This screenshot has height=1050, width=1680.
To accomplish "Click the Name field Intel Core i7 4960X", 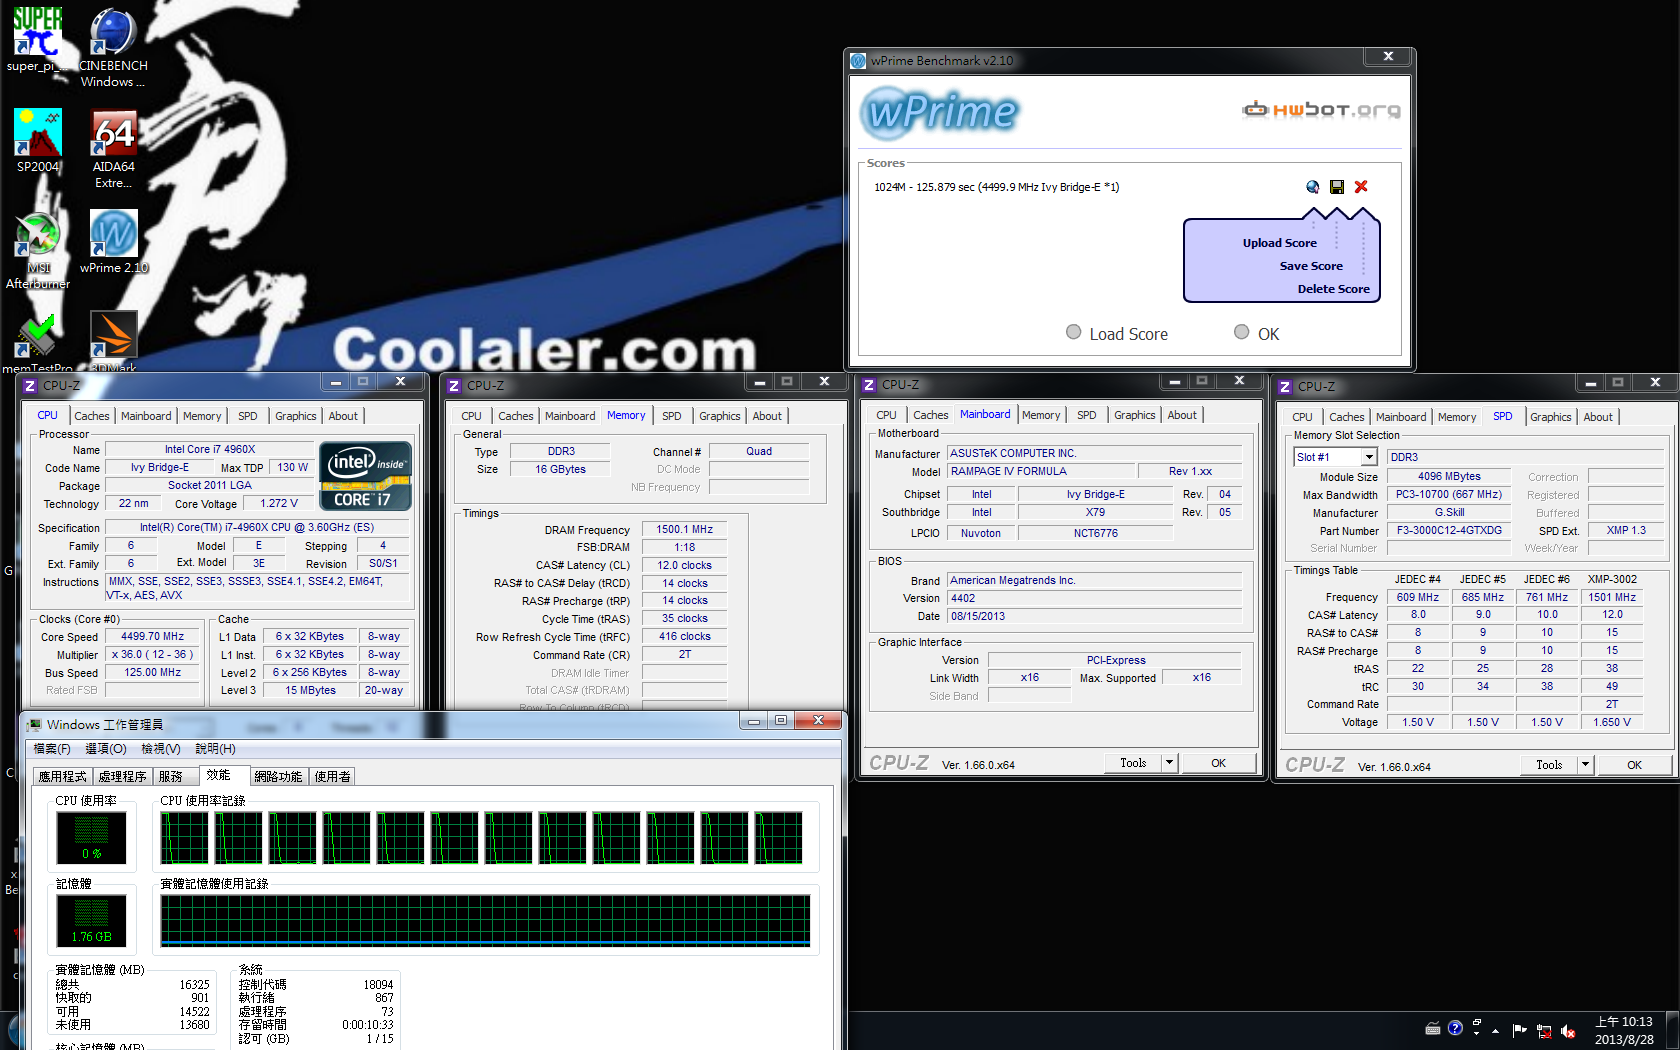I will 210,449.
